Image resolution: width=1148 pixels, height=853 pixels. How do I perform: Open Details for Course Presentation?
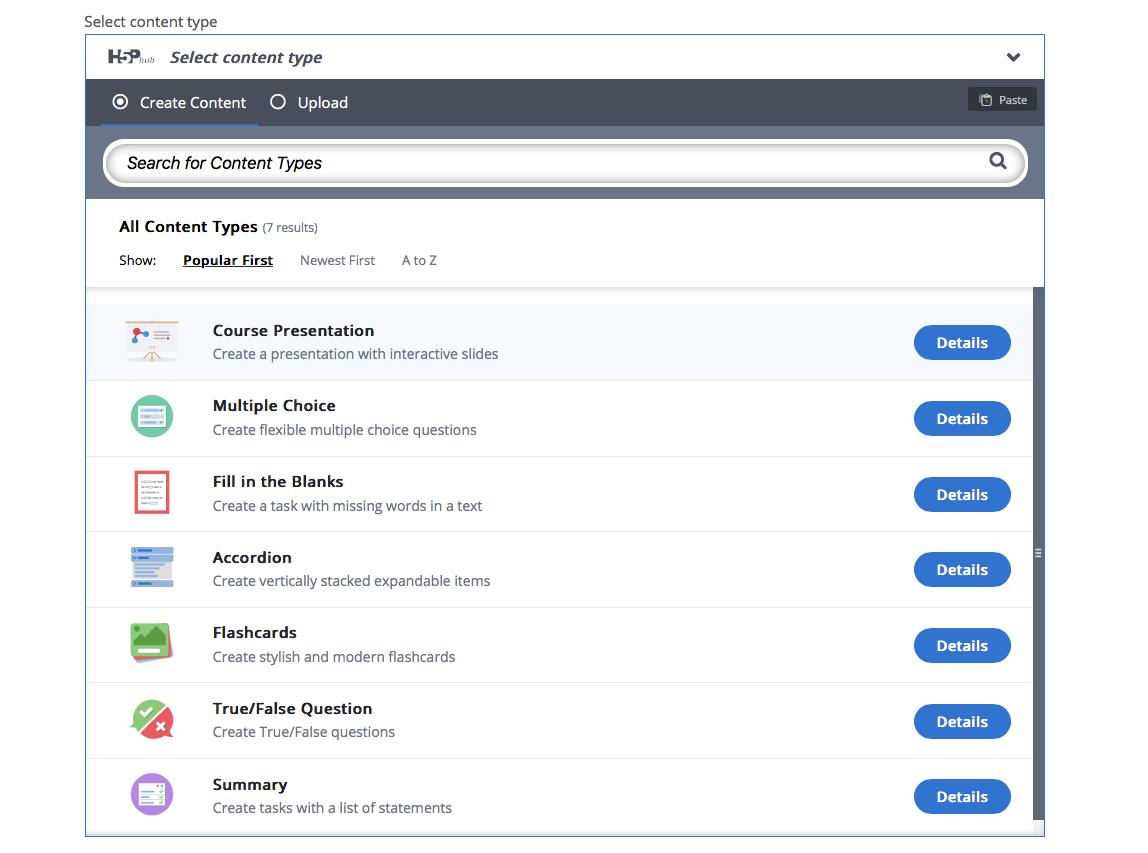pyautogui.click(x=962, y=343)
